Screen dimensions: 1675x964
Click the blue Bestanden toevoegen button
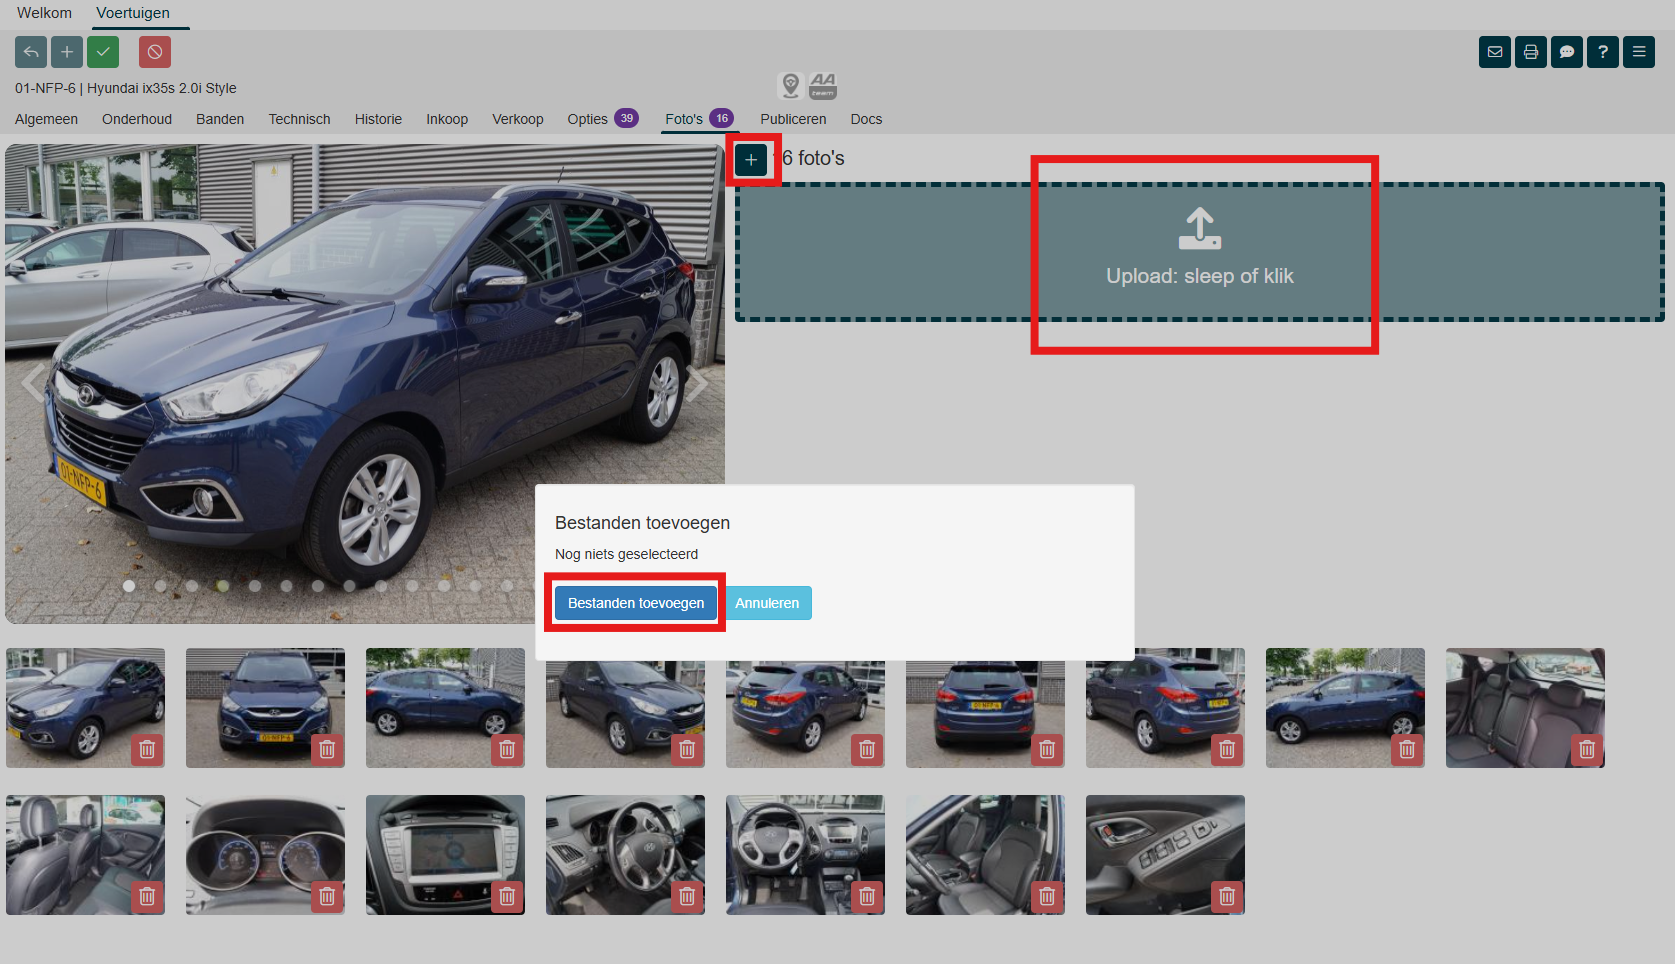(636, 603)
